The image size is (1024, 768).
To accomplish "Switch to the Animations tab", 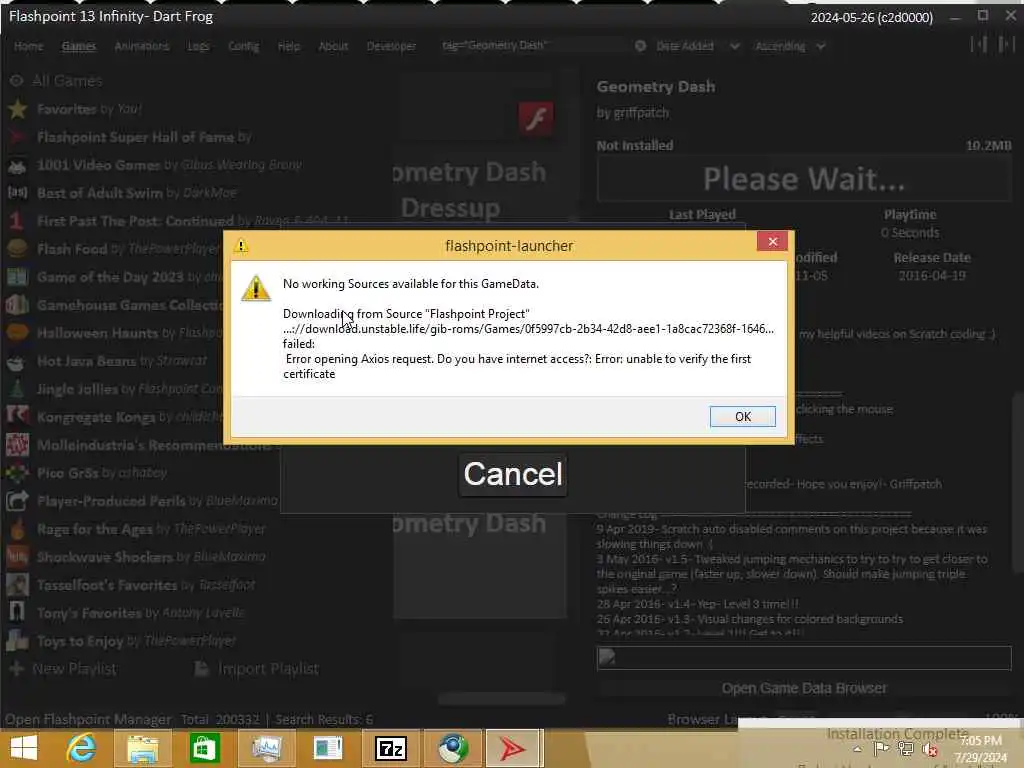I will click(142, 46).
